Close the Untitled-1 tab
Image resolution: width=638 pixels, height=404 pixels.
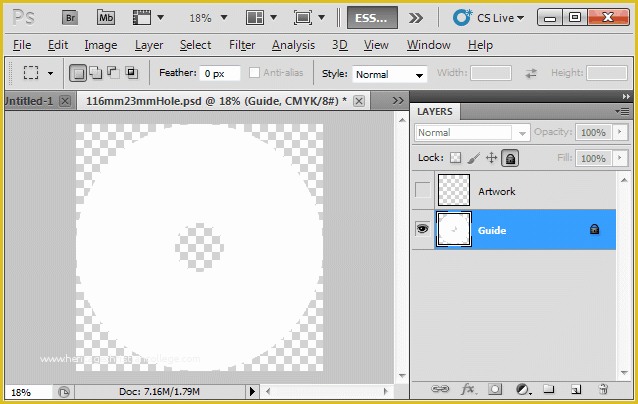[65, 101]
